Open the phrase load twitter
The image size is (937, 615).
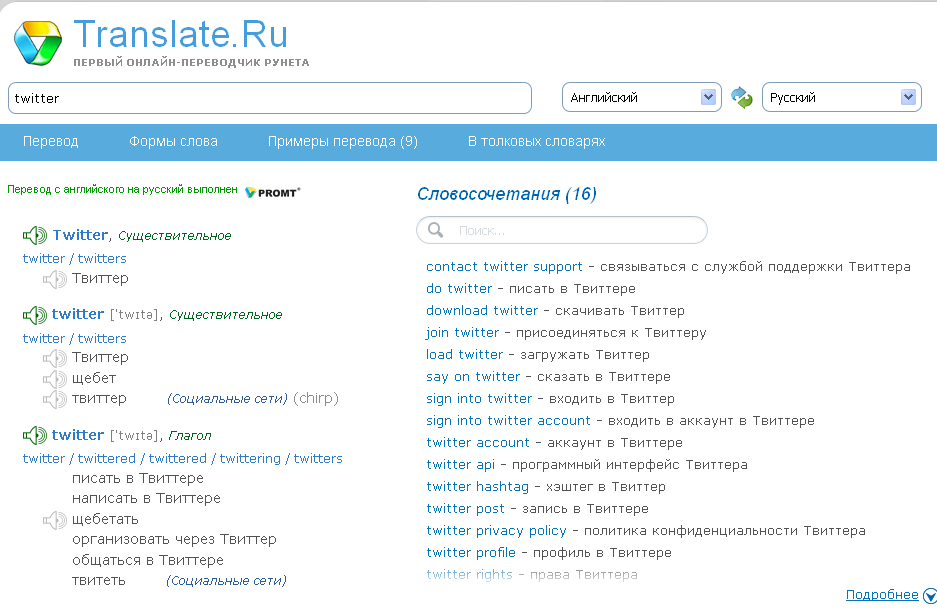pos(464,354)
